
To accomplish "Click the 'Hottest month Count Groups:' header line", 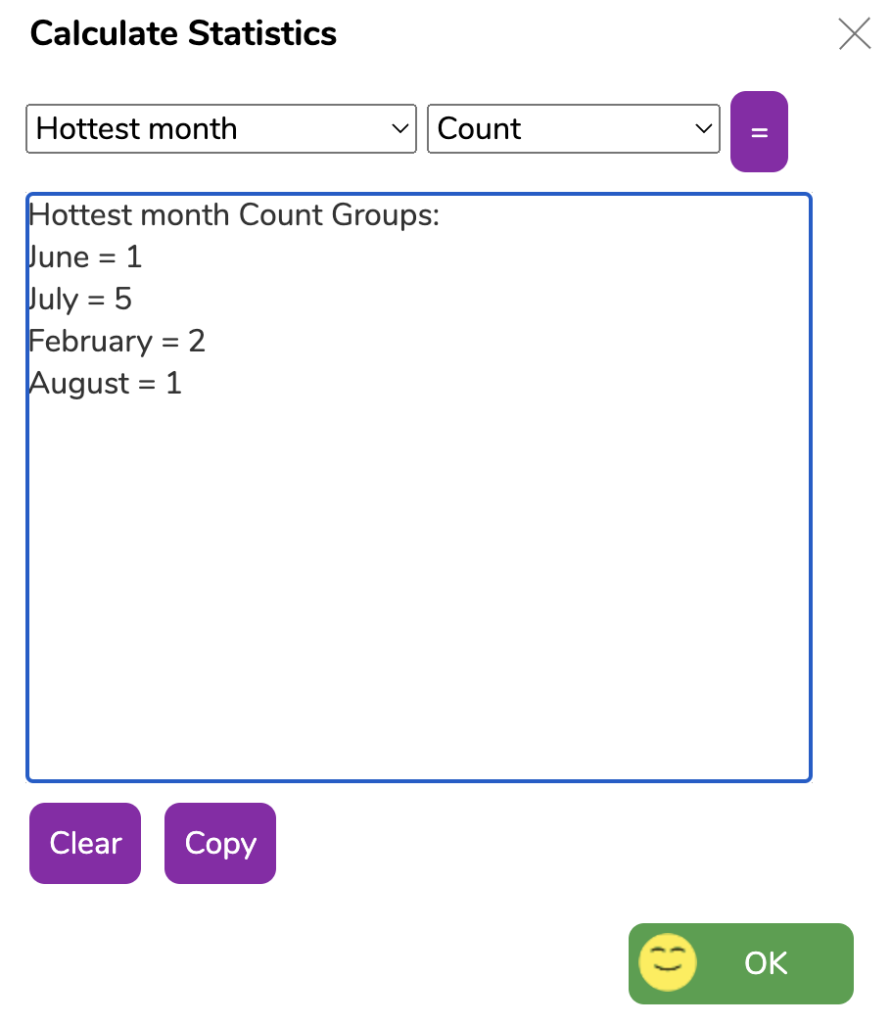I will click(235, 215).
